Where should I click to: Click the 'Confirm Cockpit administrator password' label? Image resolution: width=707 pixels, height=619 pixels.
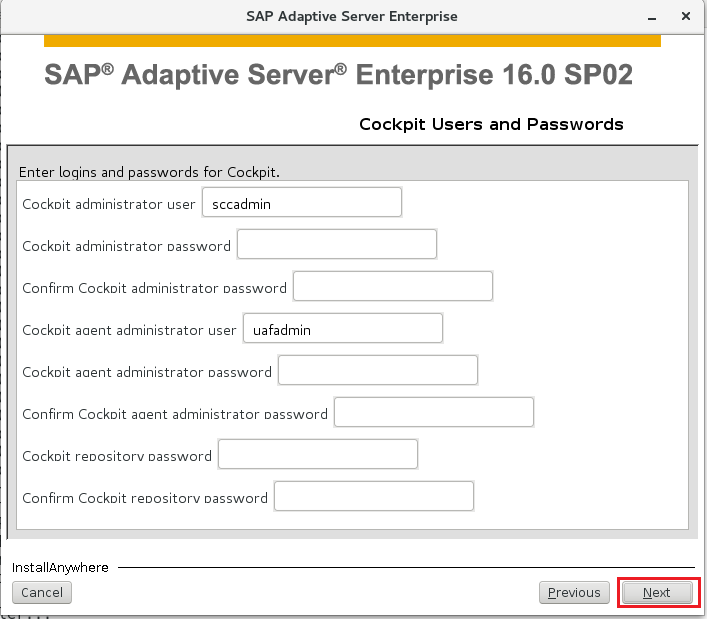[x=154, y=288]
